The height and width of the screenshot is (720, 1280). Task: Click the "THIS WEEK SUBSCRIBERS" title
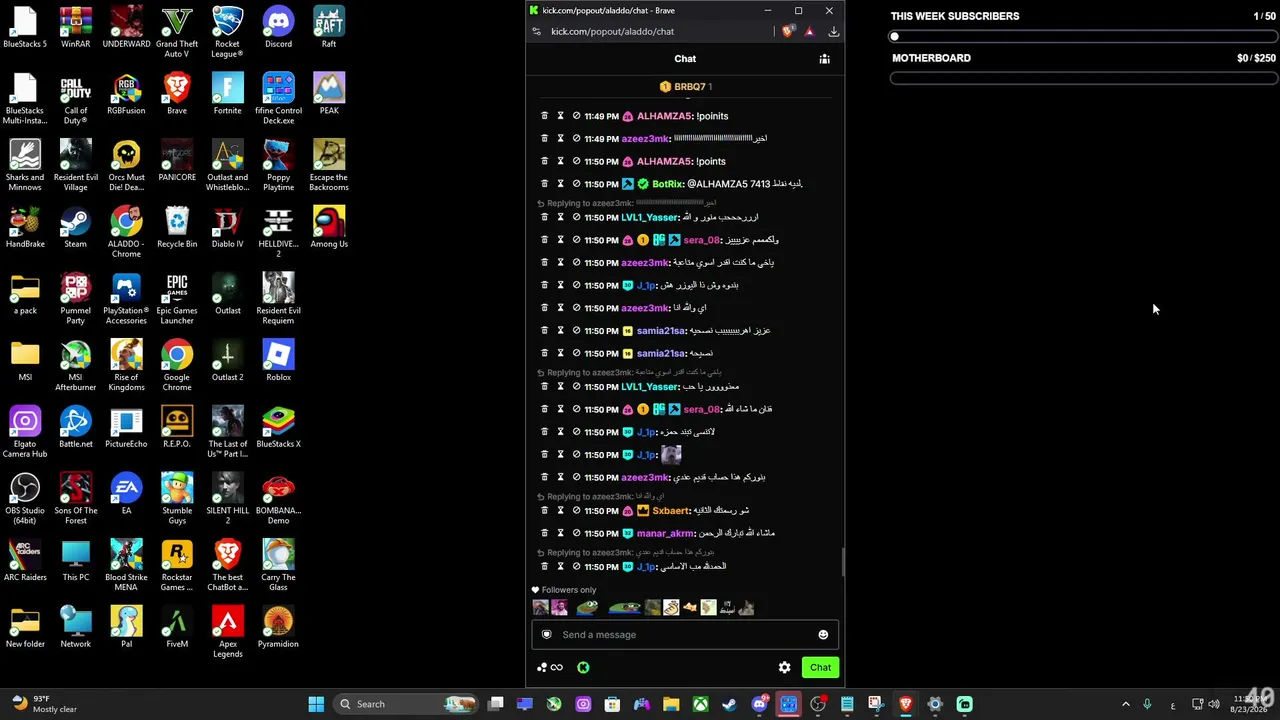pos(955,16)
